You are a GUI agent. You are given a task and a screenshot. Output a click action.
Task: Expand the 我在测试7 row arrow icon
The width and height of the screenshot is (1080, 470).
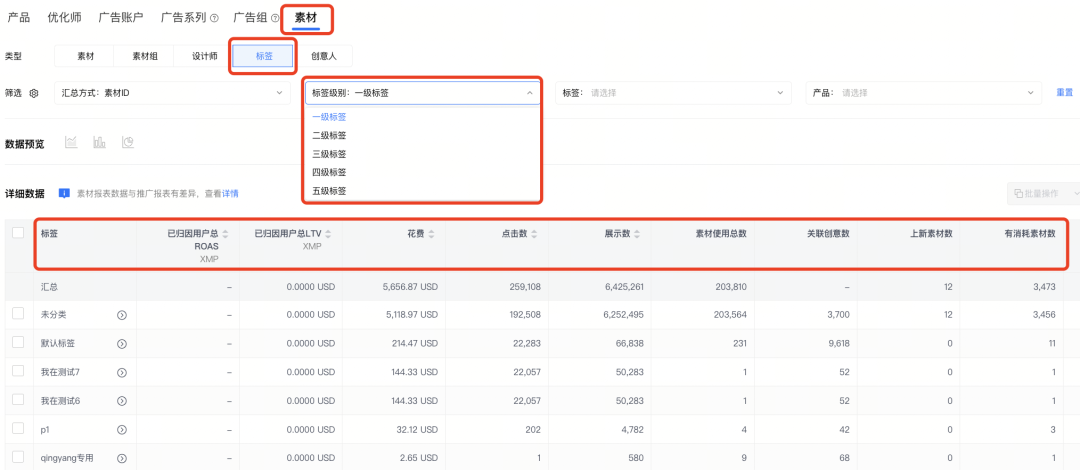click(122, 373)
